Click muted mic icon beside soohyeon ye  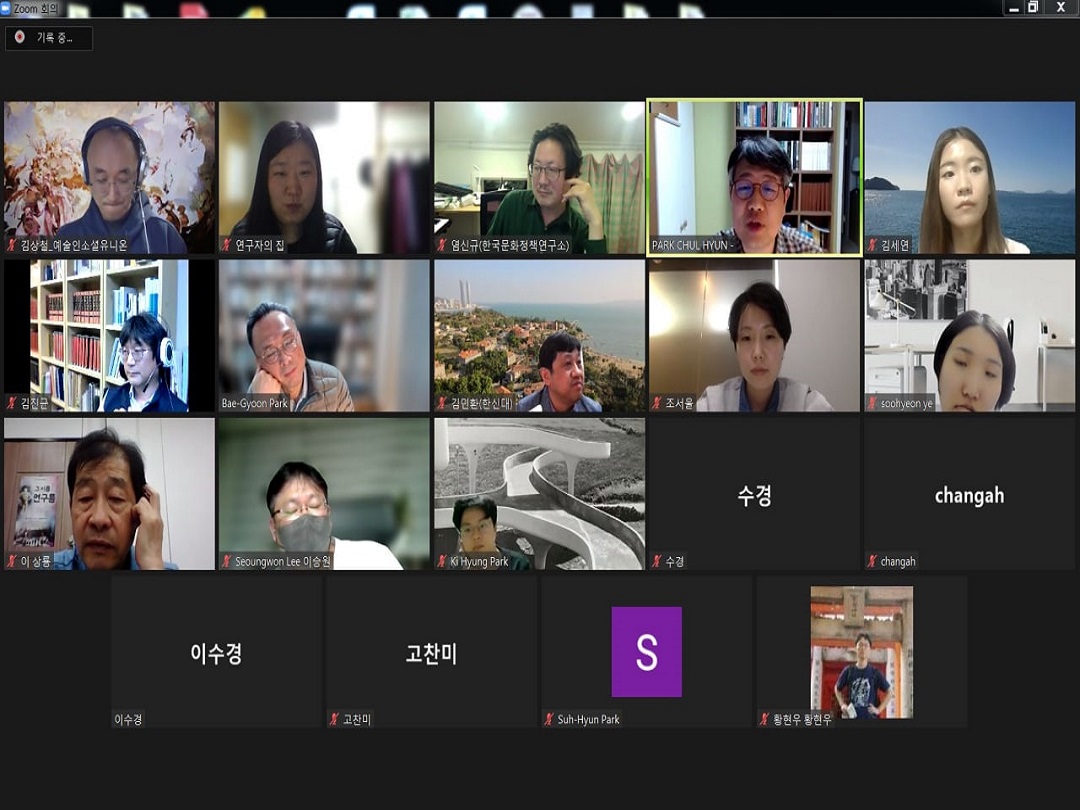tap(872, 404)
